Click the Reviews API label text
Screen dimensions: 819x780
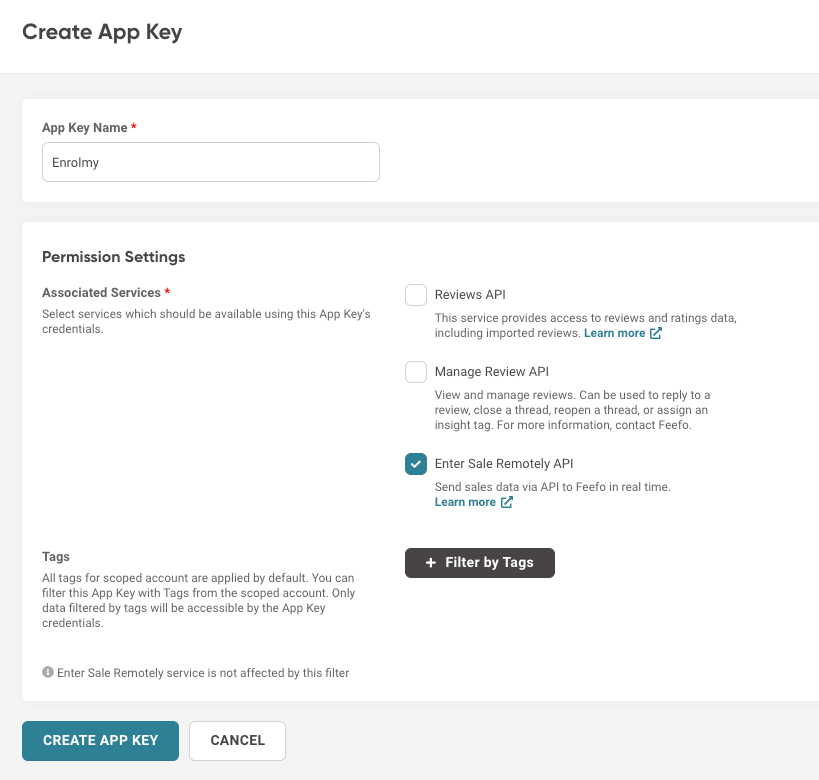[470, 295]
